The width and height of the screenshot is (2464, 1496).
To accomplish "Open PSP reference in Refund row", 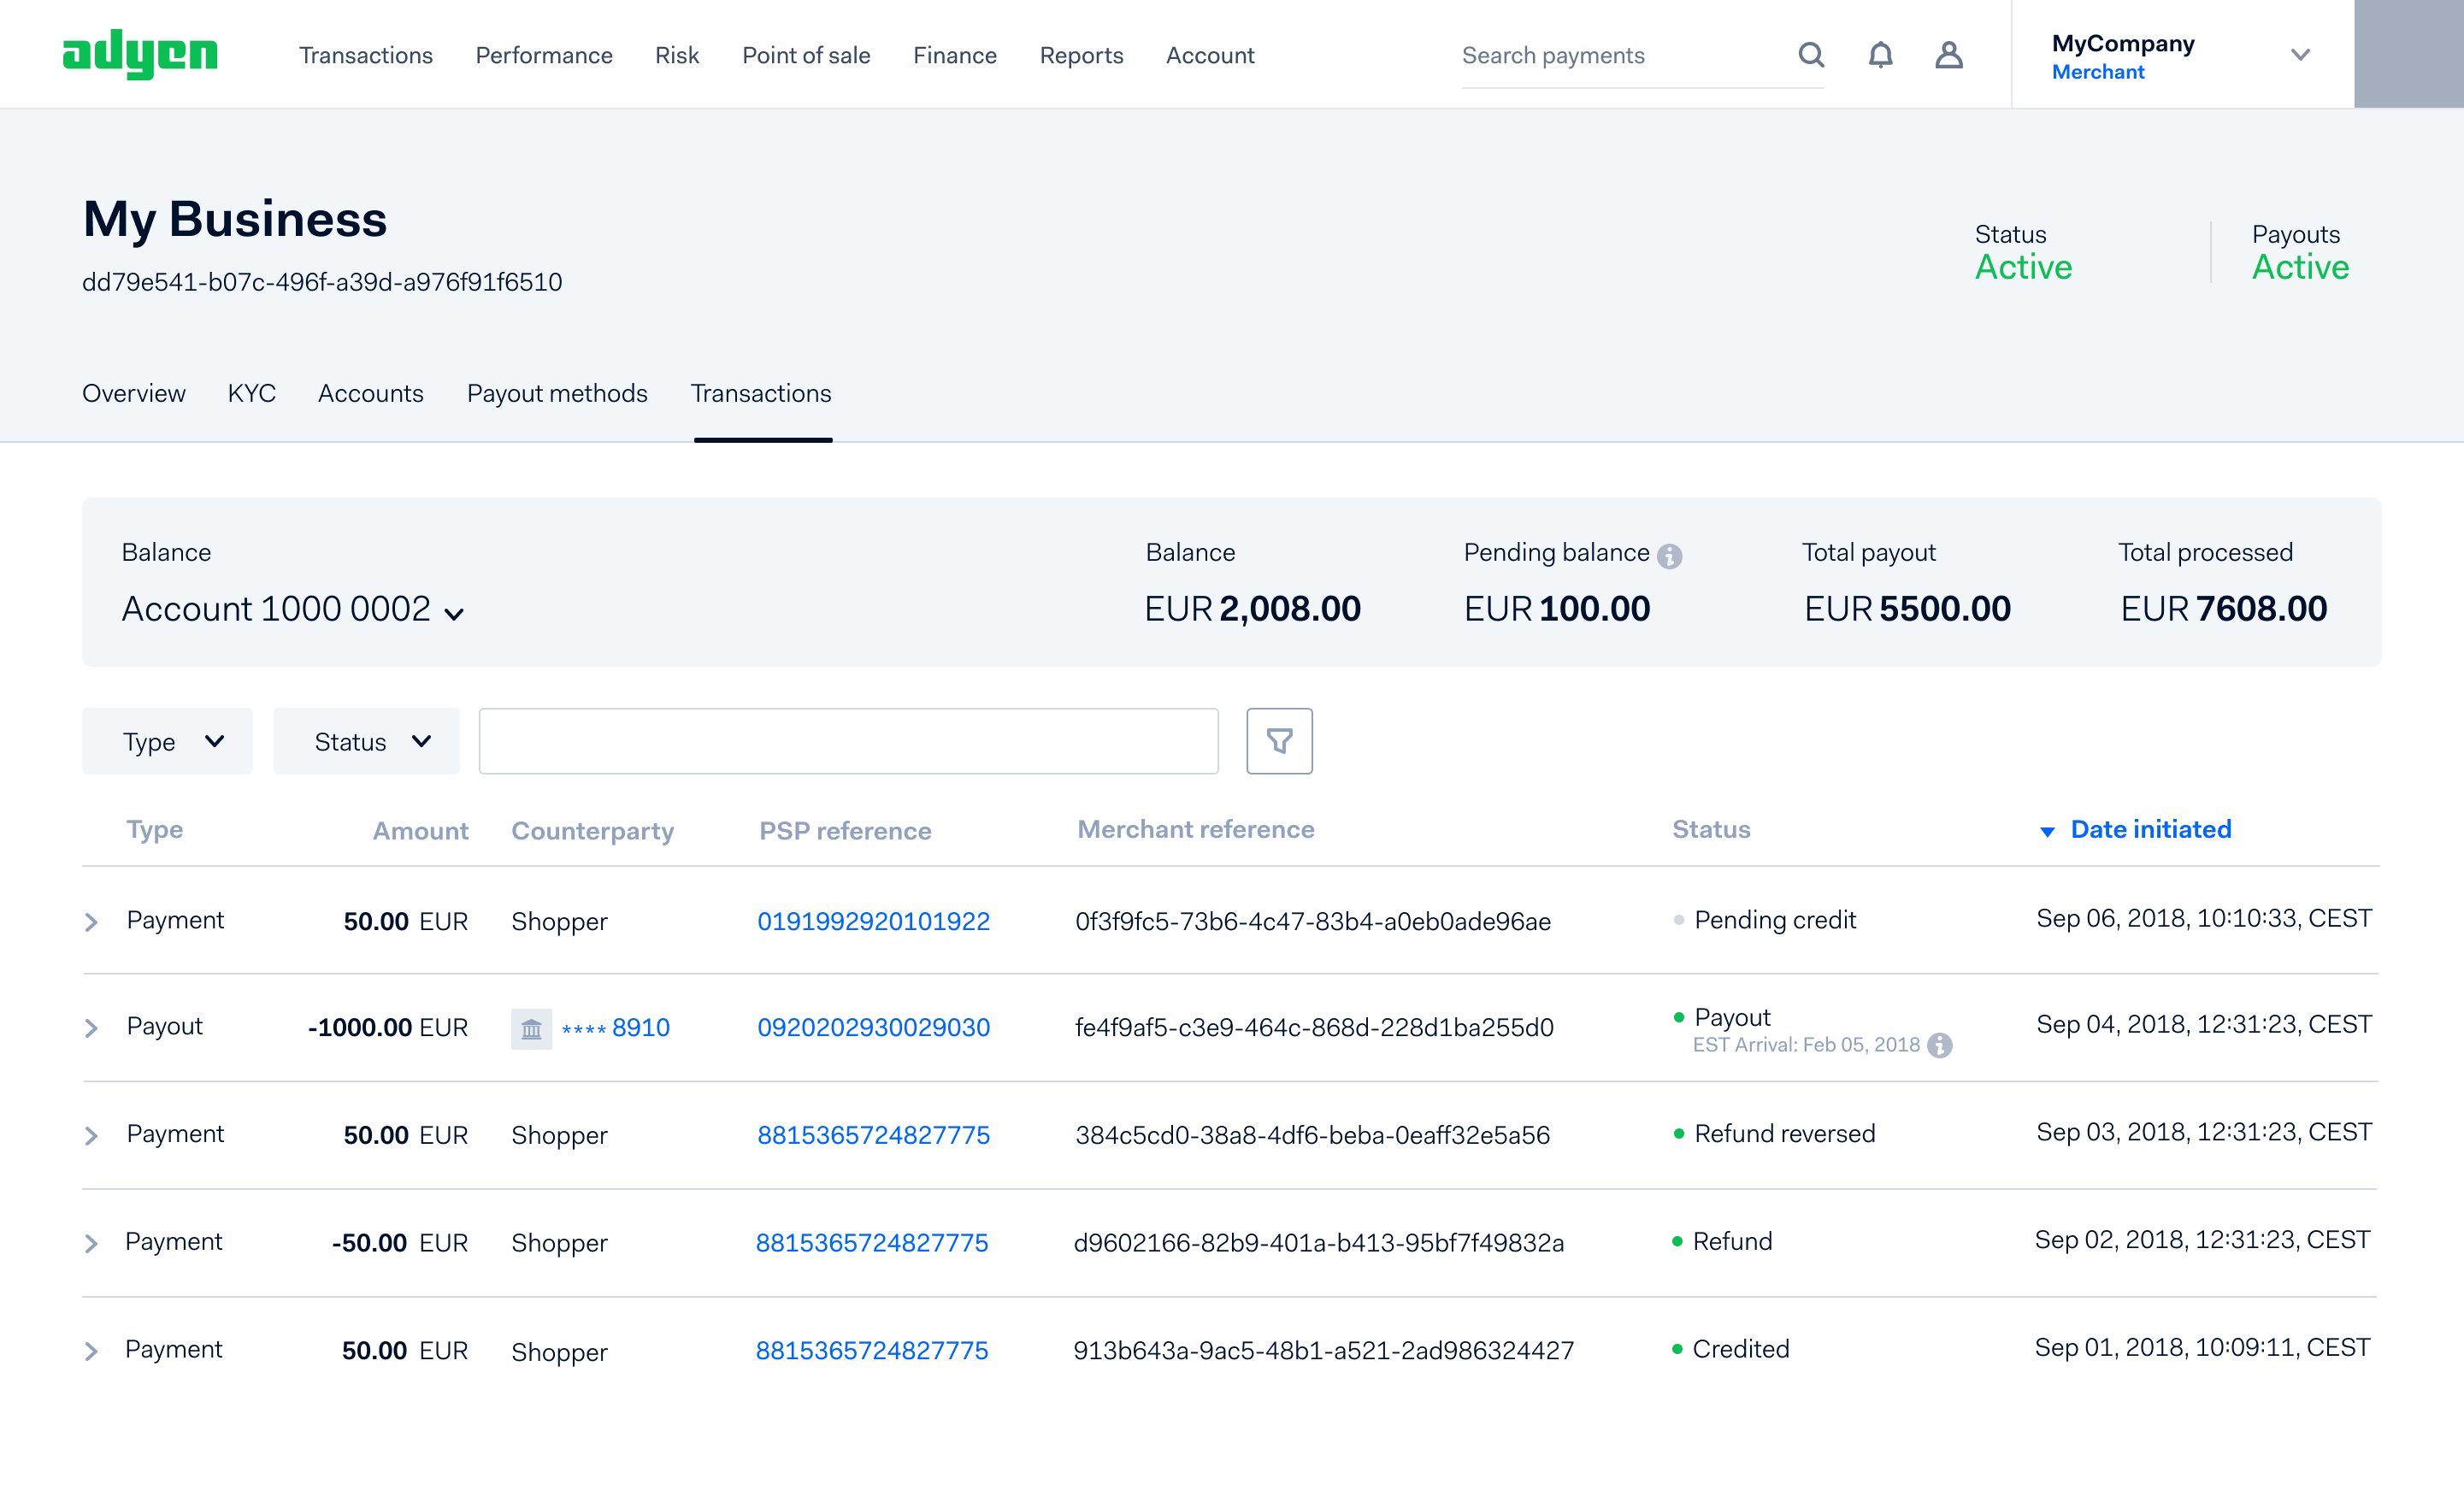I will (871, 1242).
